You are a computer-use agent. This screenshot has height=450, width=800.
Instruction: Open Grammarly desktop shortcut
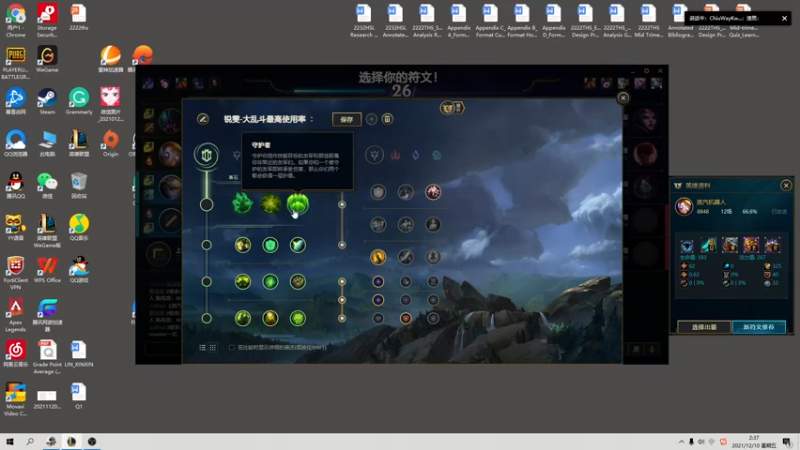coord(79,102)
